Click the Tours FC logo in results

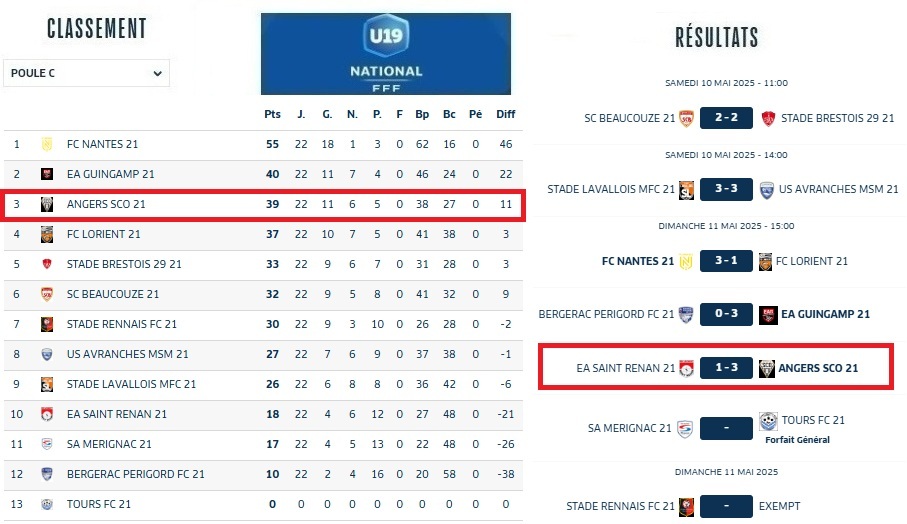coord(768,421)
